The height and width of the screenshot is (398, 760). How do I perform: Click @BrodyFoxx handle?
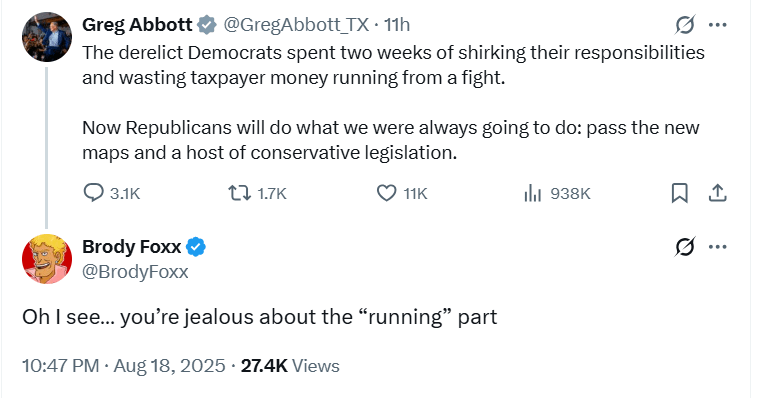tap(135, 271)
